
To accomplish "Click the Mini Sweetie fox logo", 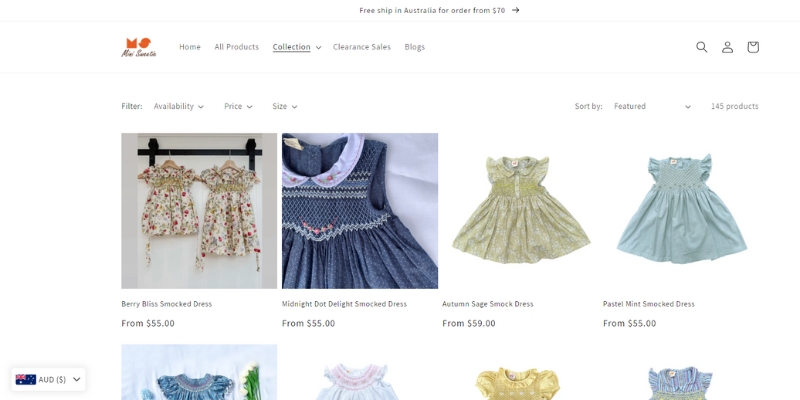I will click(139, 47).
